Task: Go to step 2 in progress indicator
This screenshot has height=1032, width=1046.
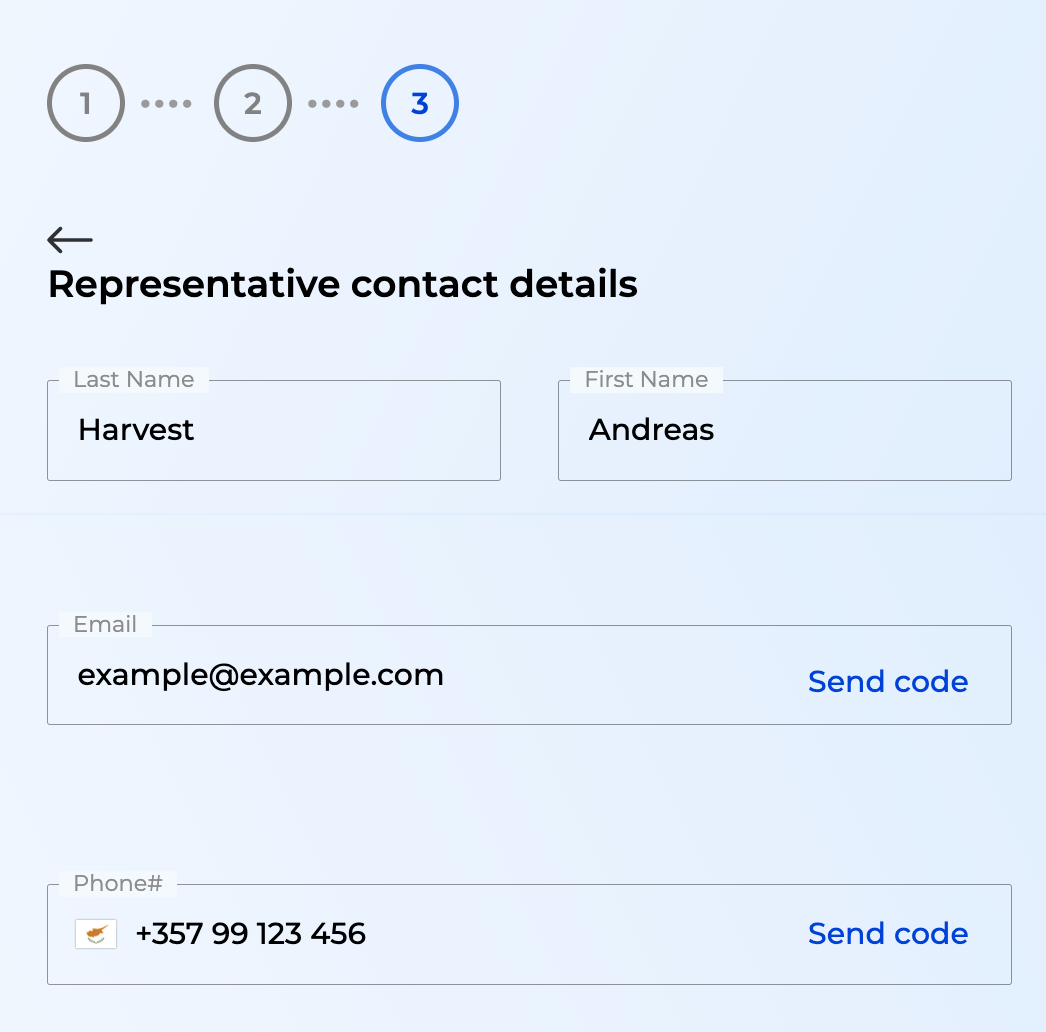Action: [x=253, y=103]
